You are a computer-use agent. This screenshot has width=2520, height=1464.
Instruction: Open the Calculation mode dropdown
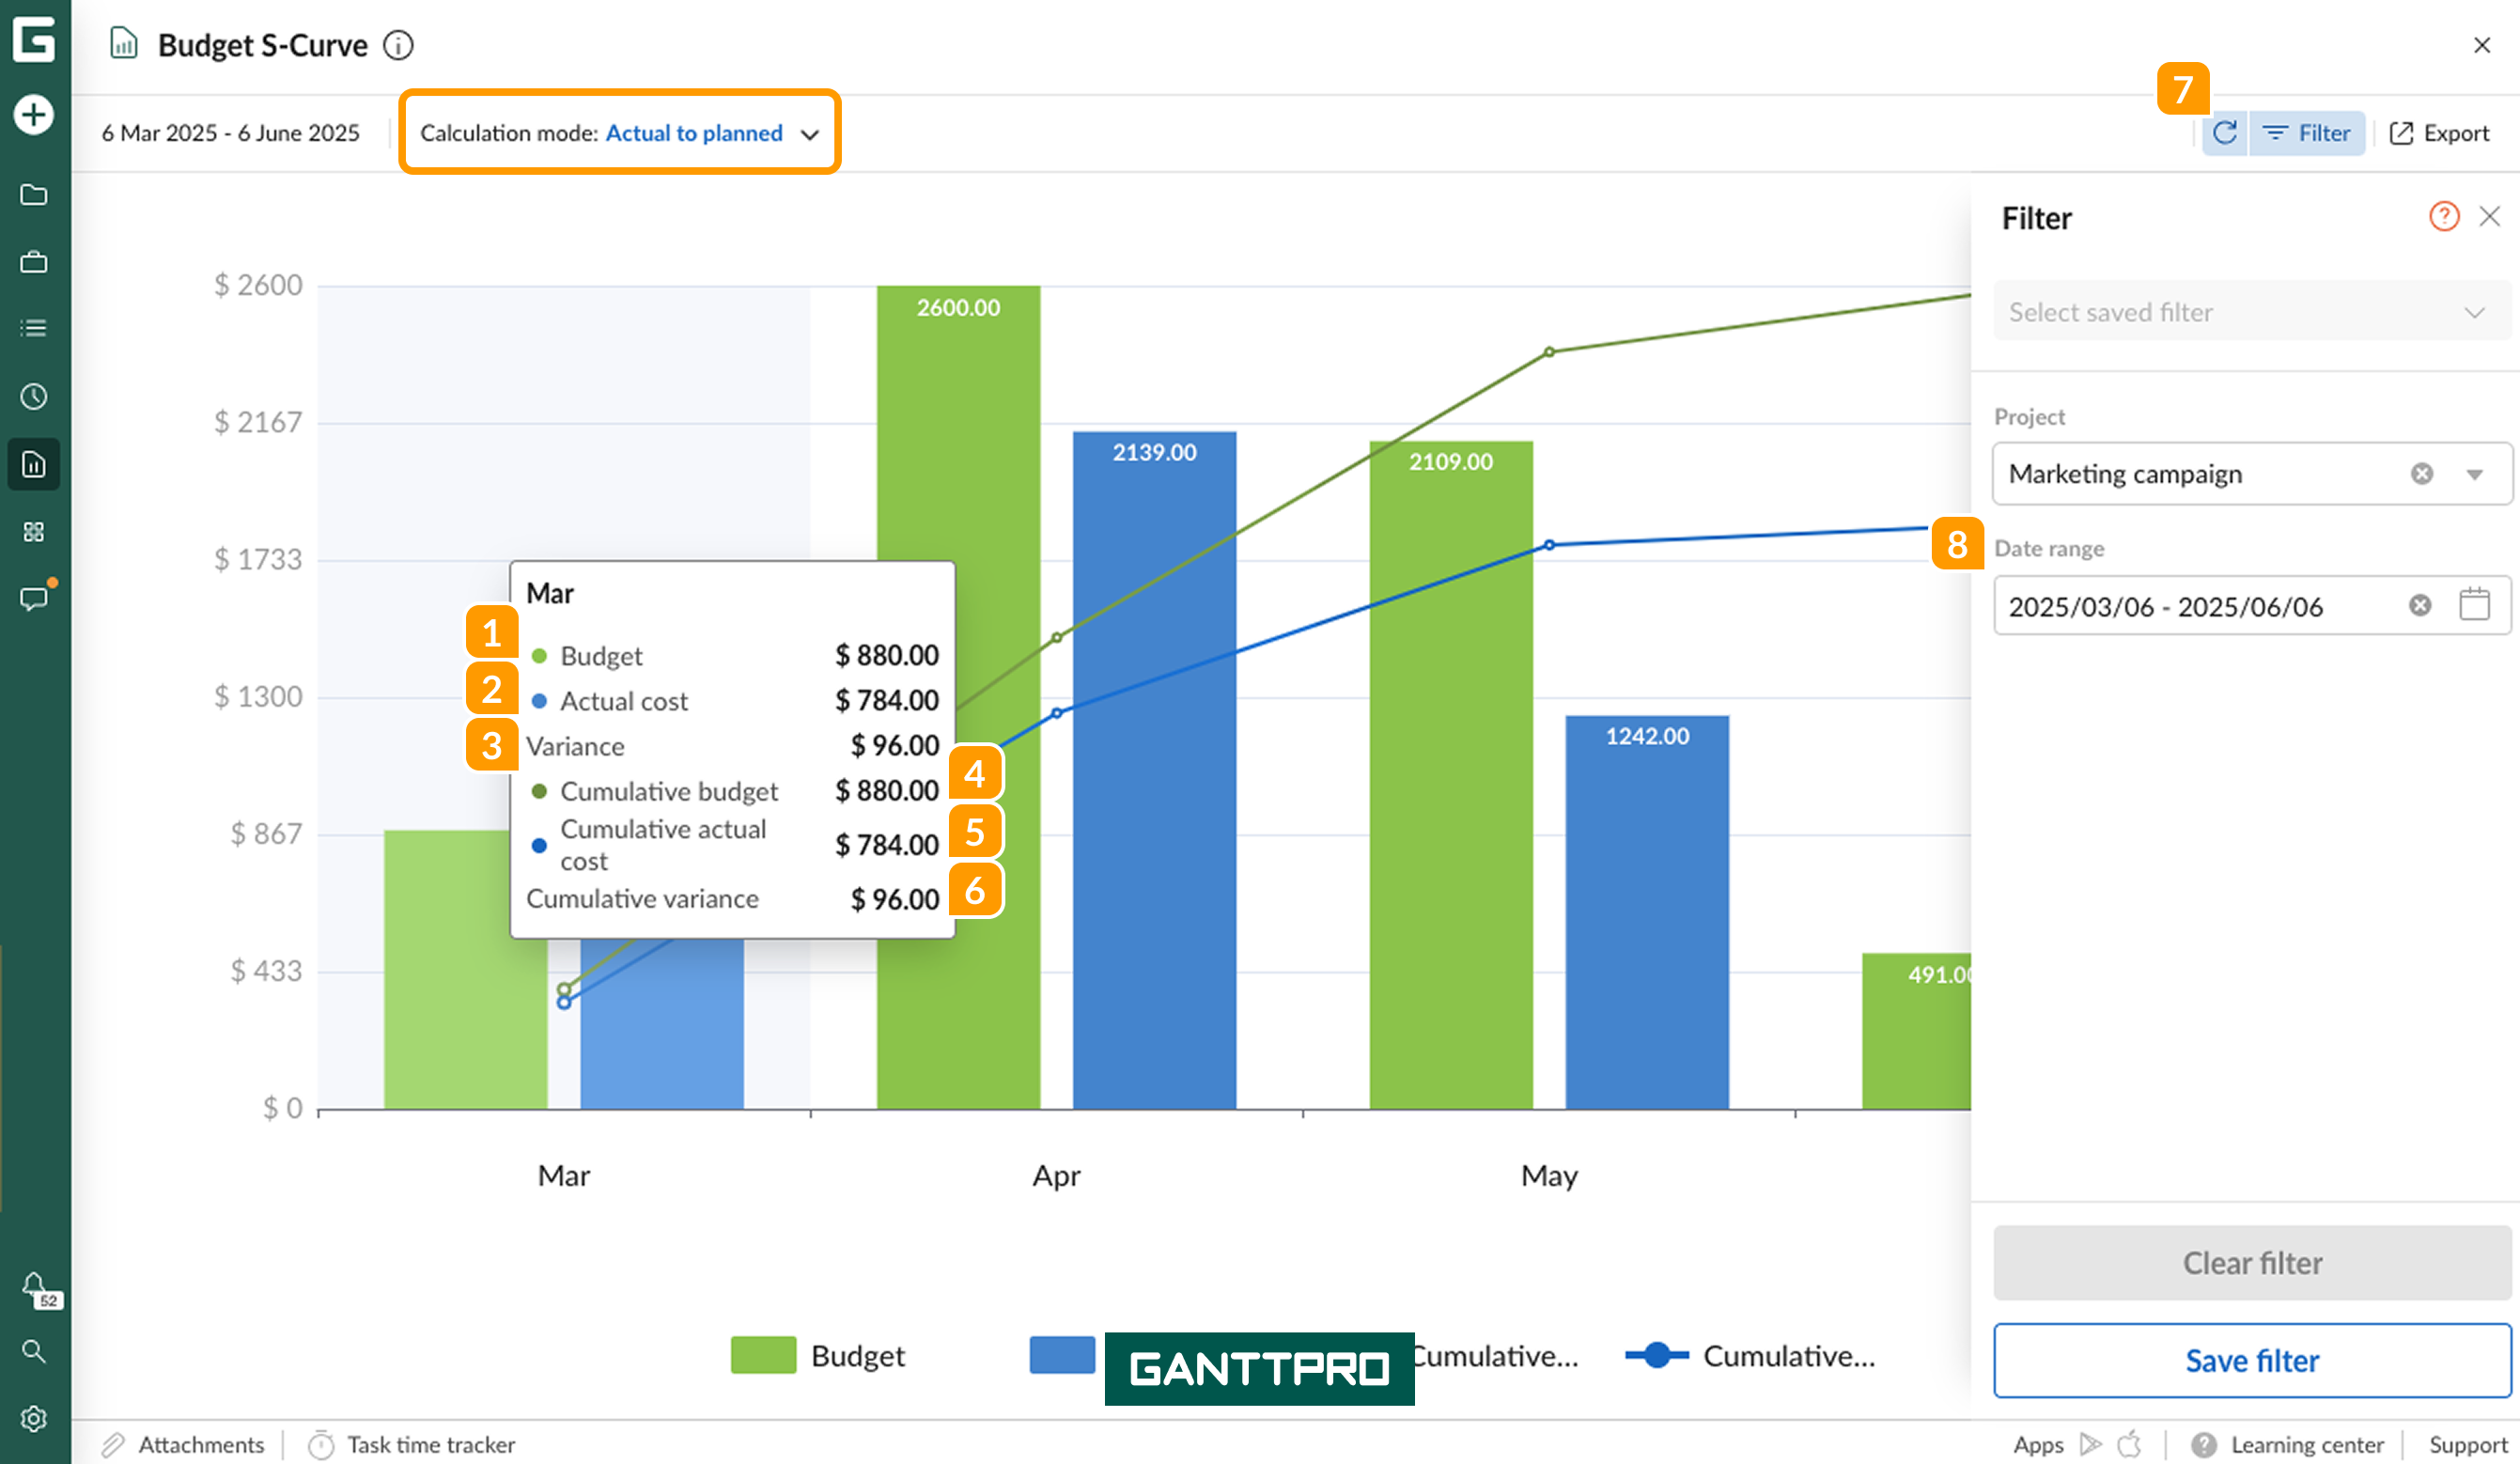619,133
